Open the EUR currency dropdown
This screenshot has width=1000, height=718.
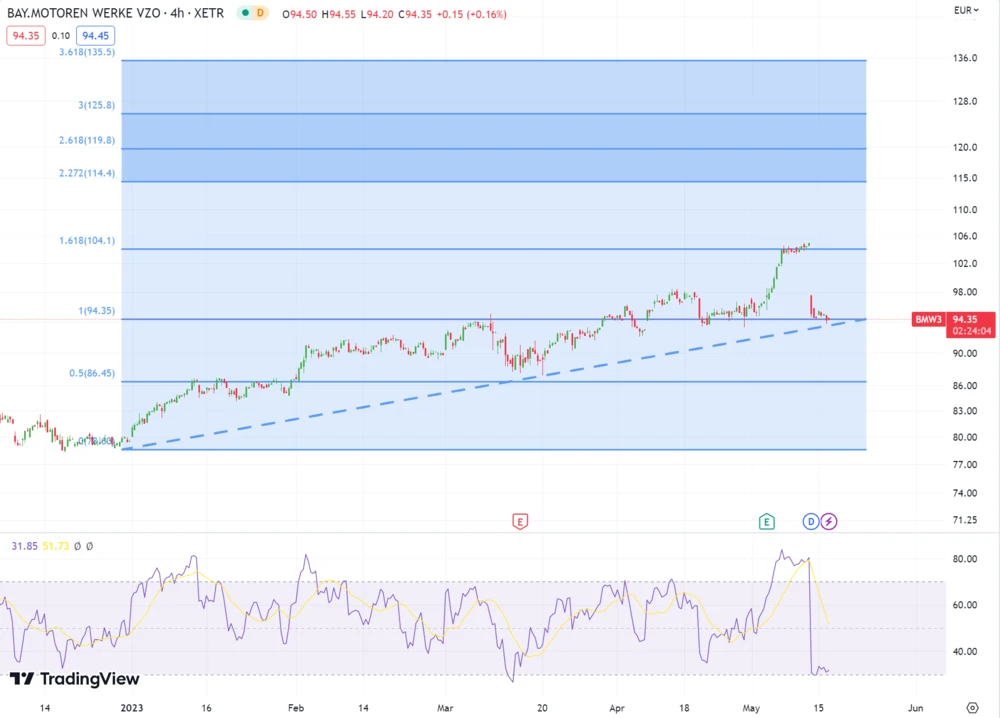pyautogui.click(x=964, y=11)
